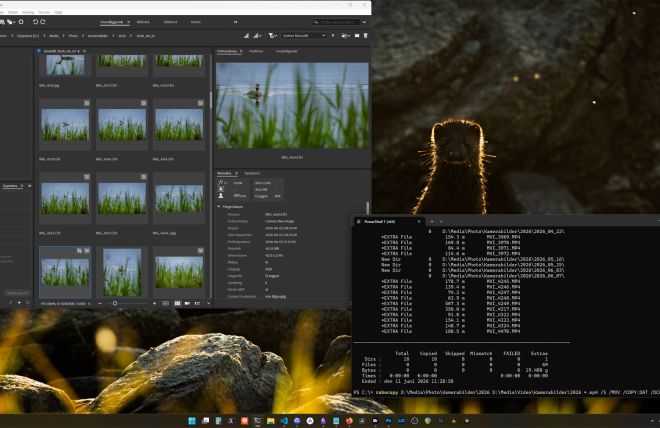660x428 pixels.
Task: Click the smaller thumbnails minus button
Action: click(100, 303)
